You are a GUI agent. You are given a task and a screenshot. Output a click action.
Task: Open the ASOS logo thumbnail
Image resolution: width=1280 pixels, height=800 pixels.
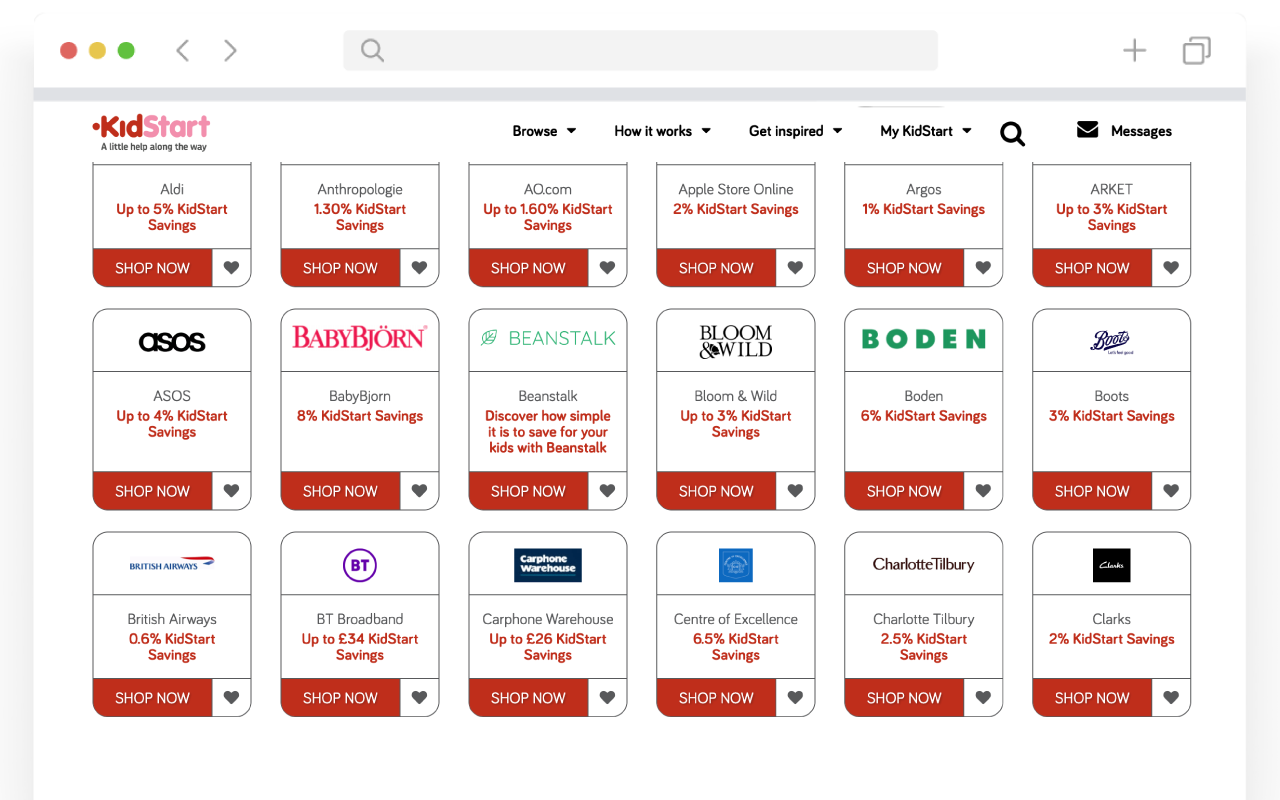[172, 341]
